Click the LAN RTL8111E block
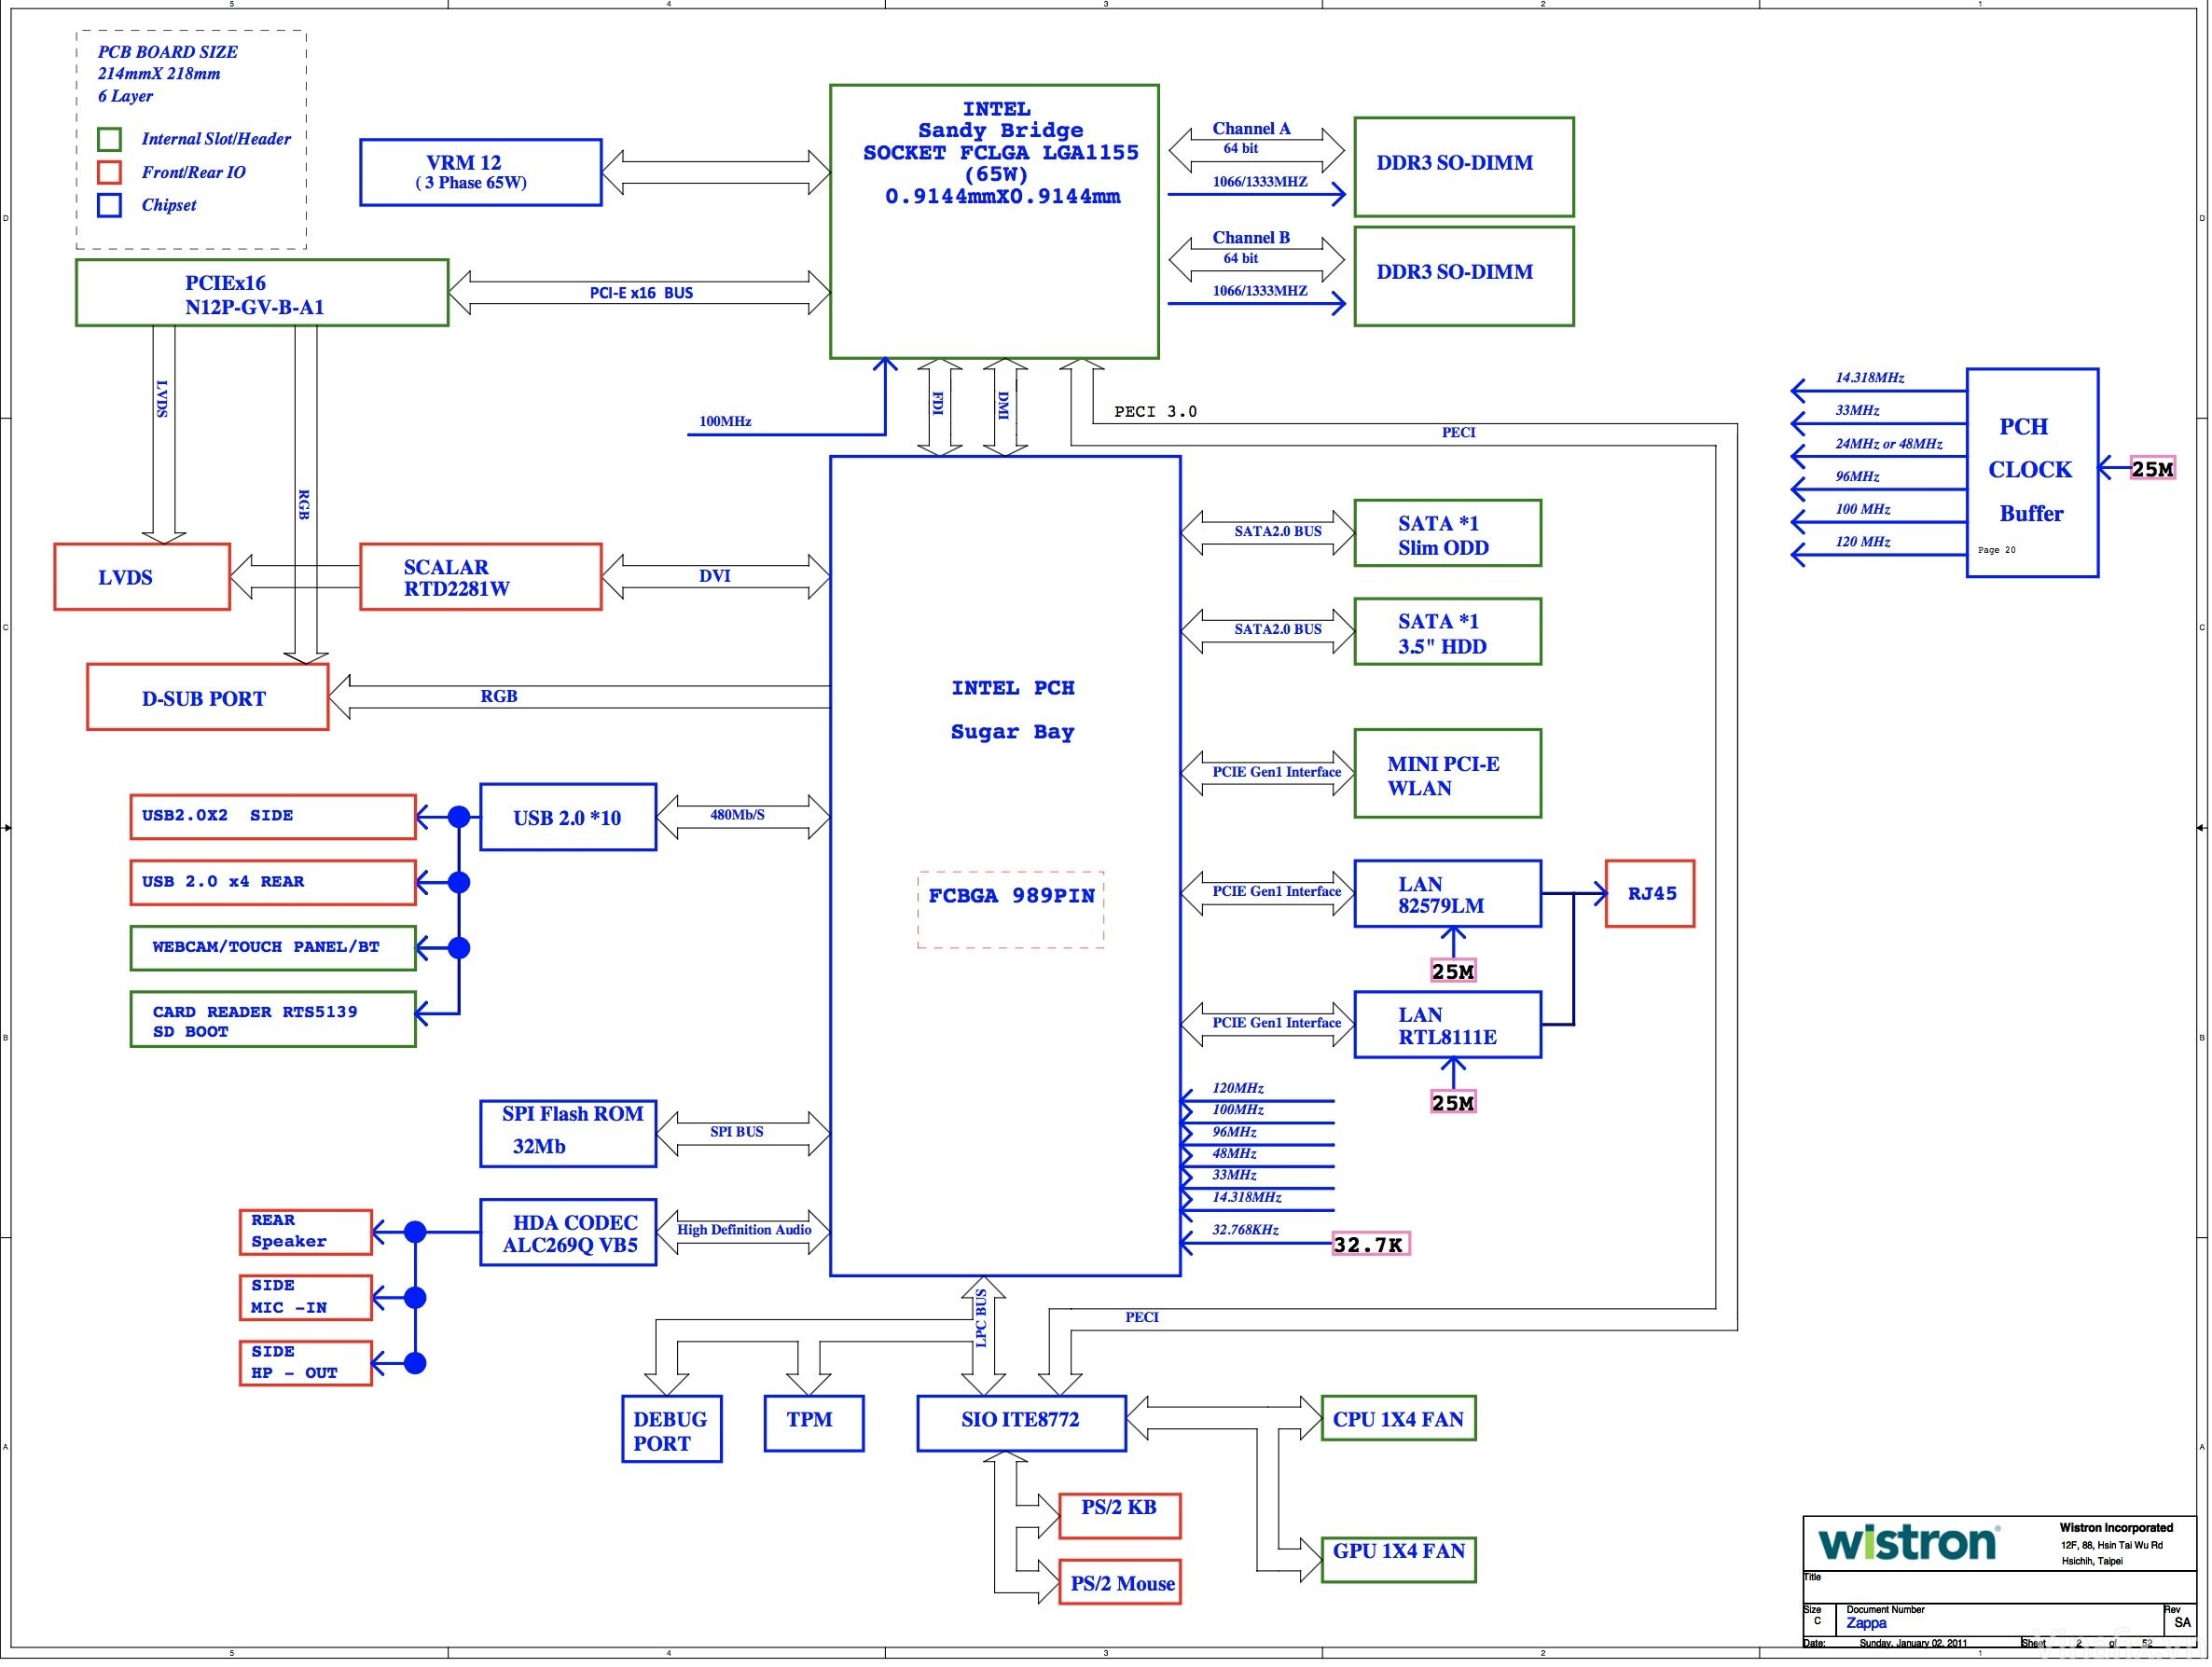This screenshot has height=1667, width=2212. 1448,1025
